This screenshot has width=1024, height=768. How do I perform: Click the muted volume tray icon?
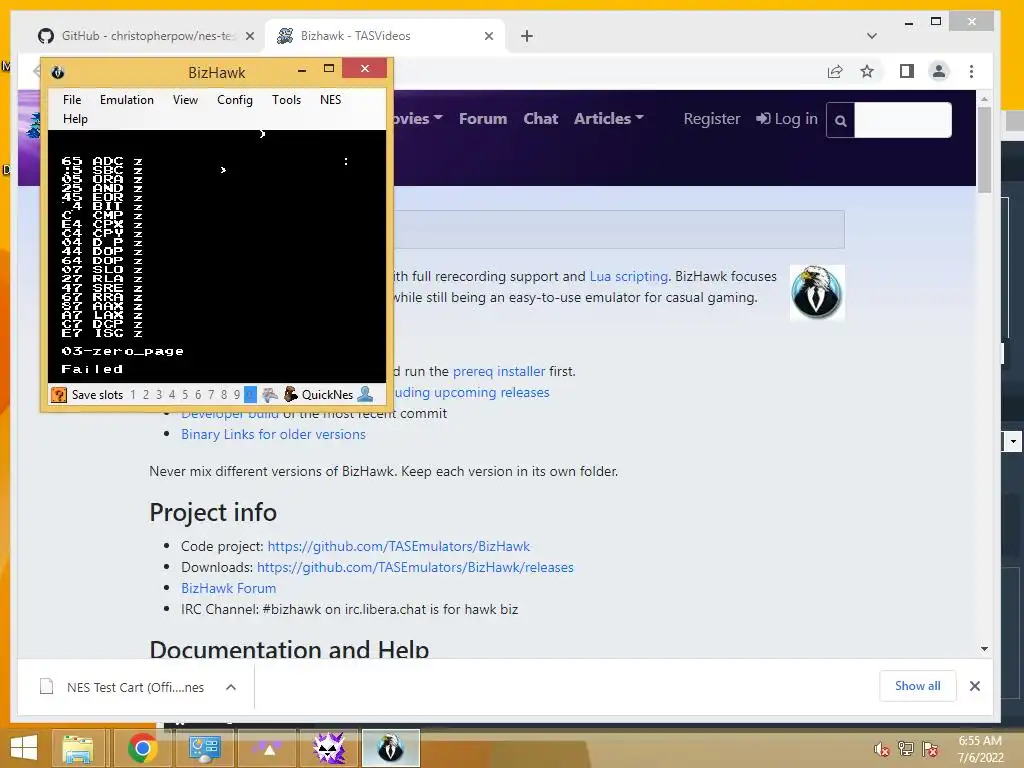tap(882, 749)
